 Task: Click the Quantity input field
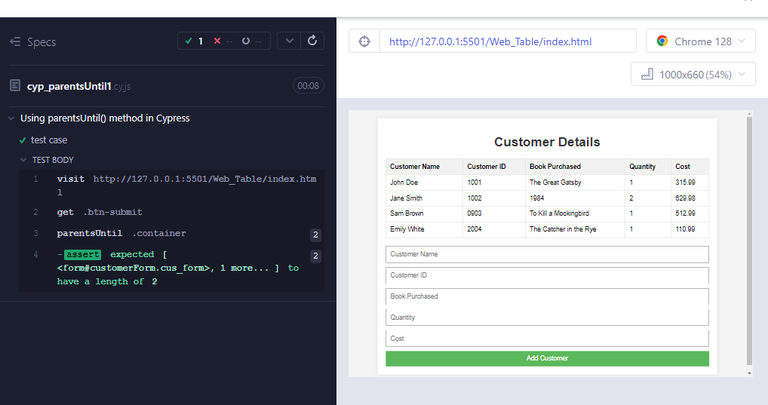click(x=547, y=317)
